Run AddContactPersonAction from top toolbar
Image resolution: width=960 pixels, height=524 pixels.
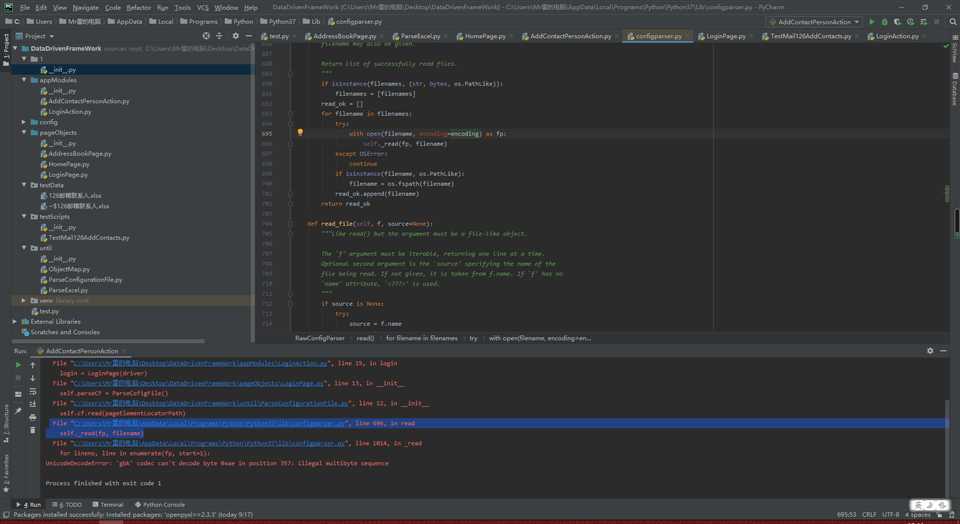tap(872, 21)
